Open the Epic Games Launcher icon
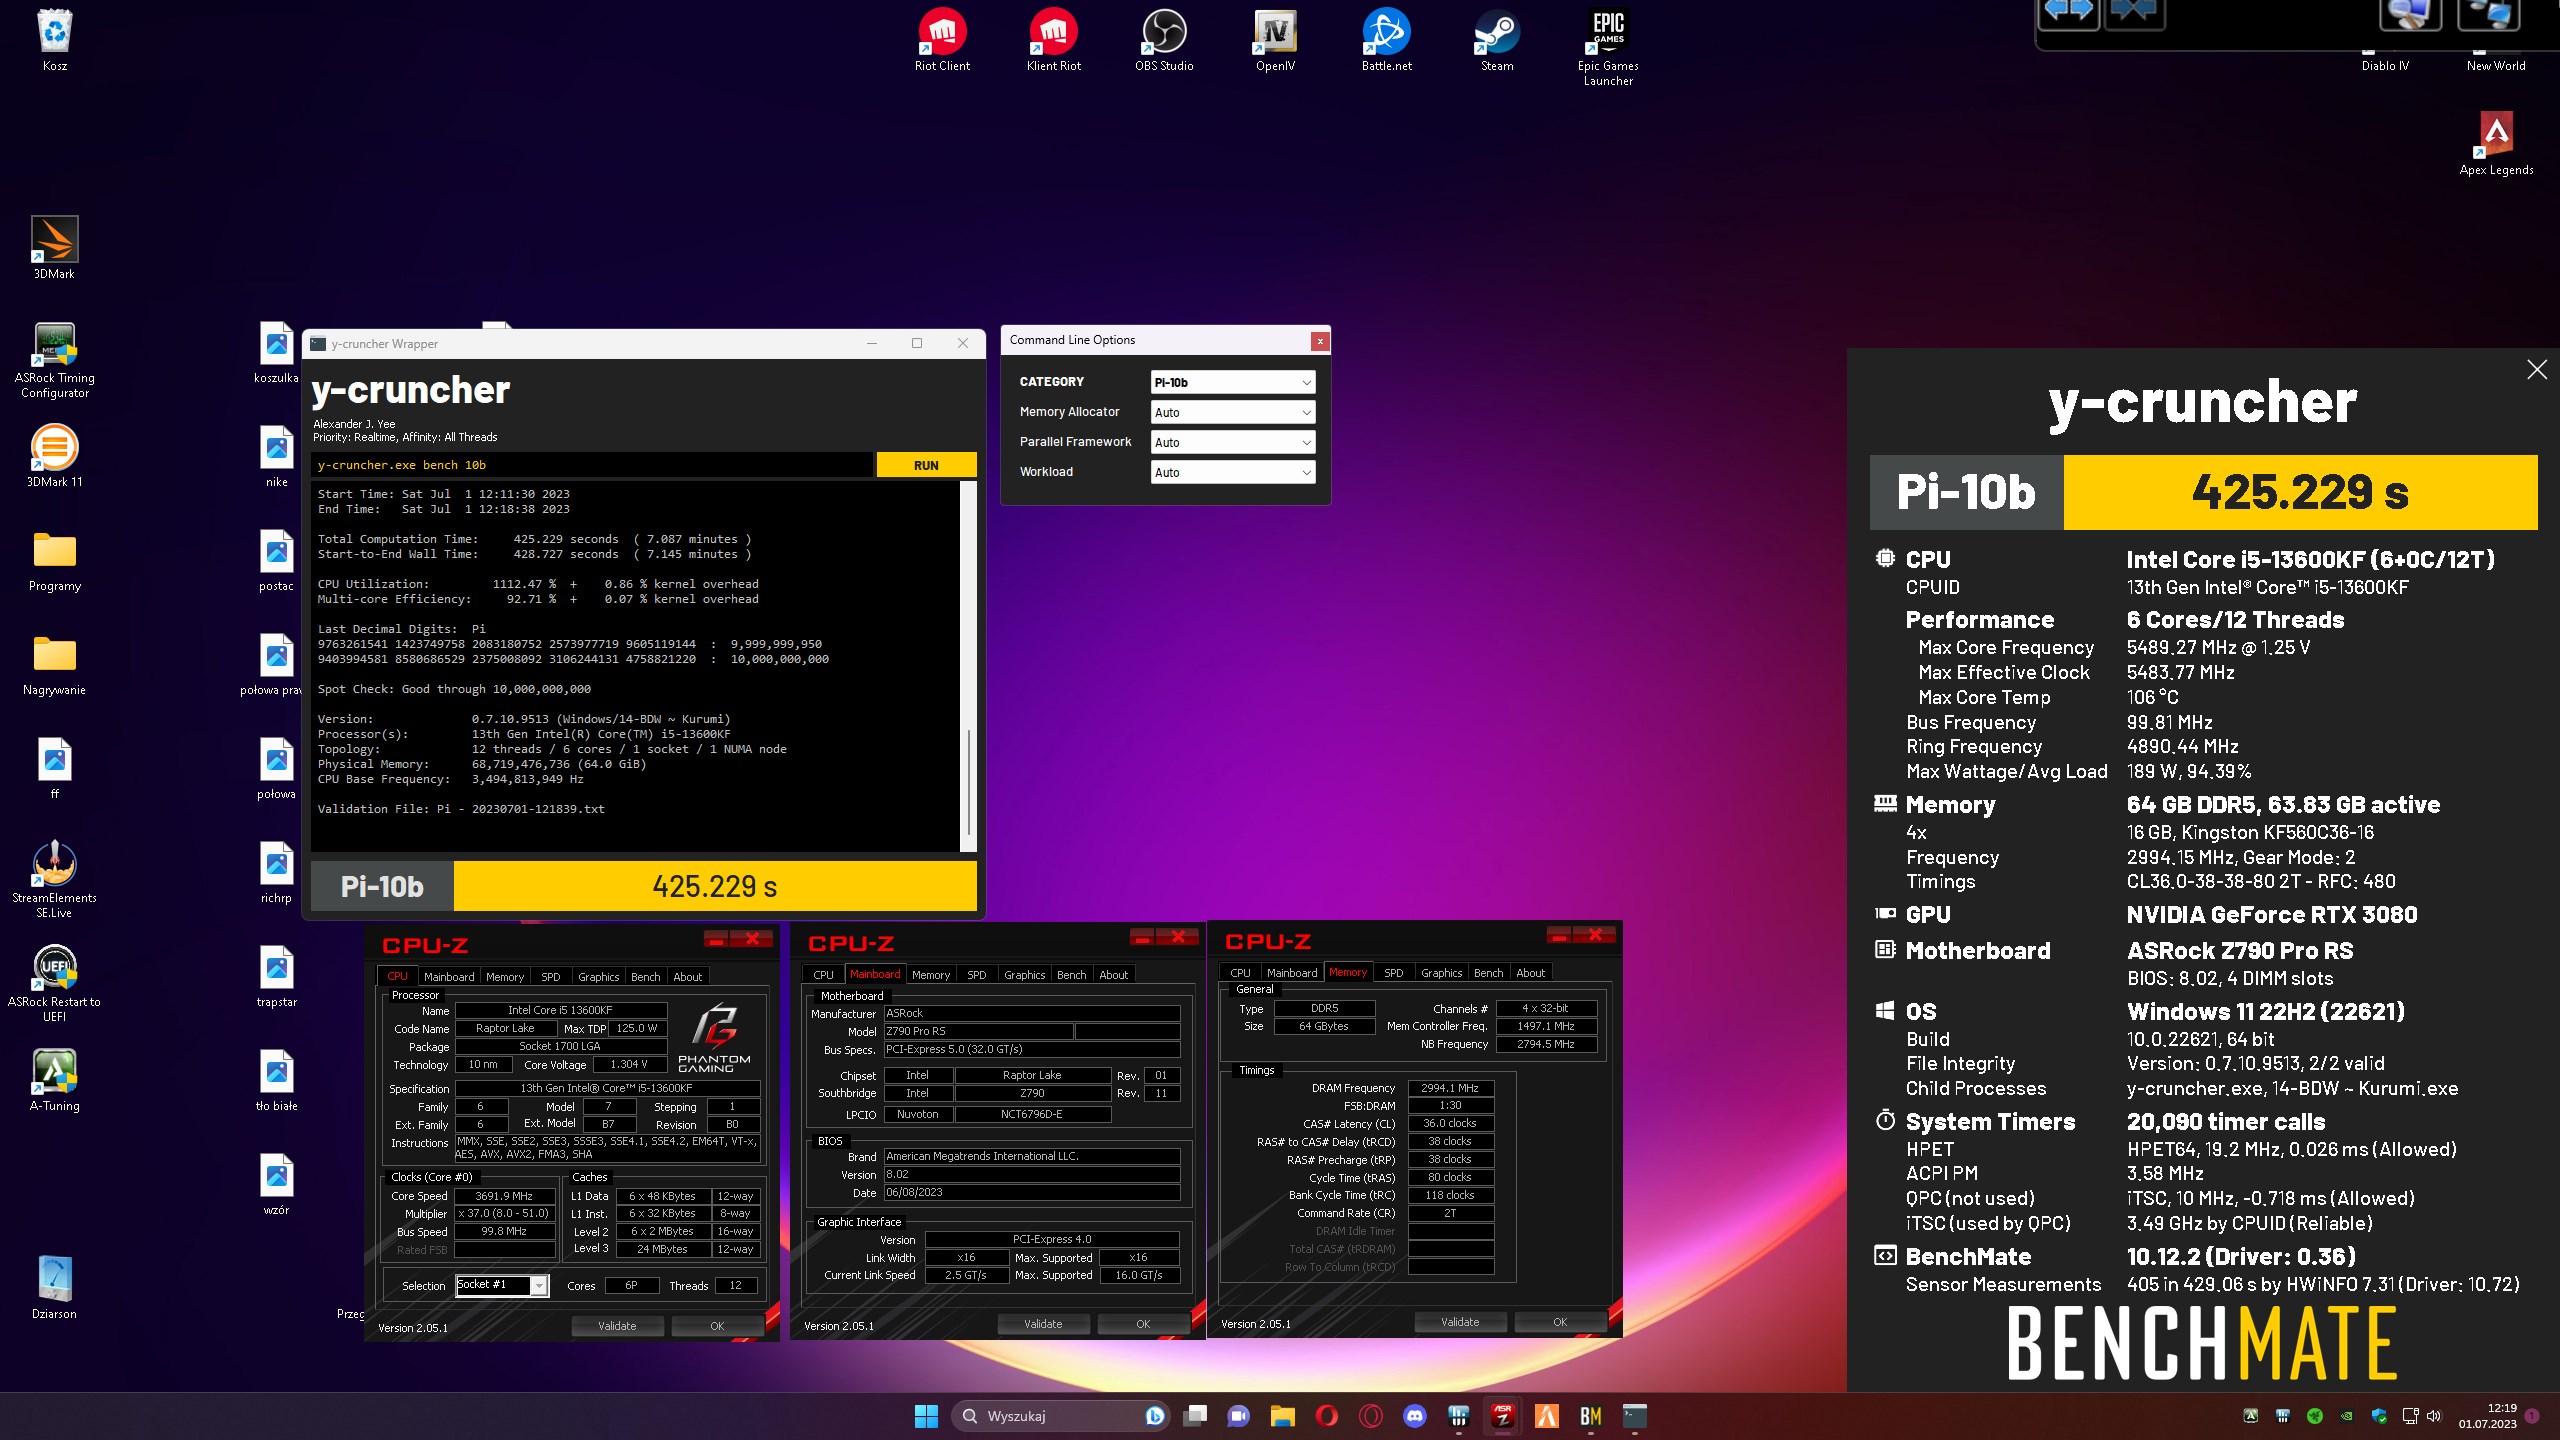2560x1440 pixels. [1608, 47]
